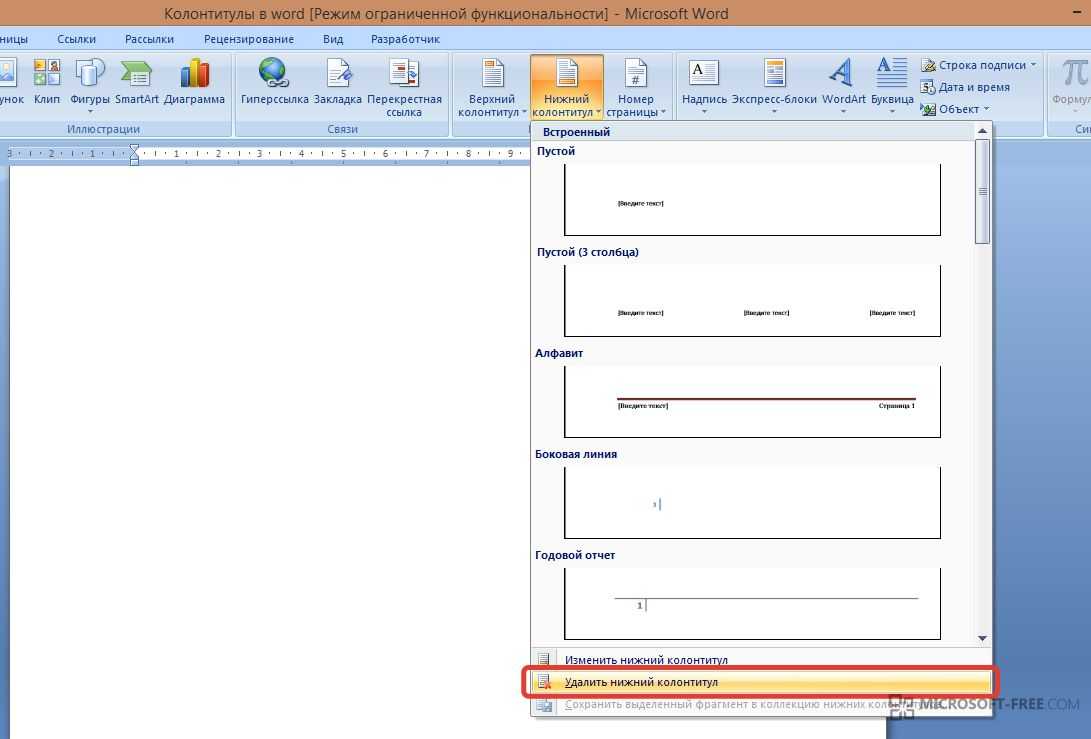
Task: Click the gallery scrollbar thumb
Action: (982, 191)
